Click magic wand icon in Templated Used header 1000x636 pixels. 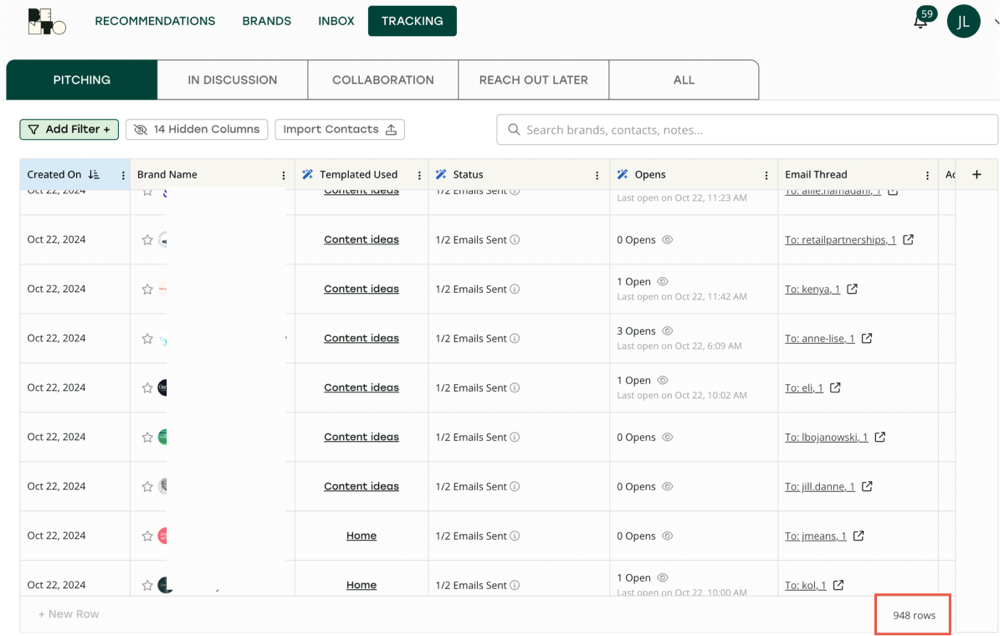click(307, 174)
